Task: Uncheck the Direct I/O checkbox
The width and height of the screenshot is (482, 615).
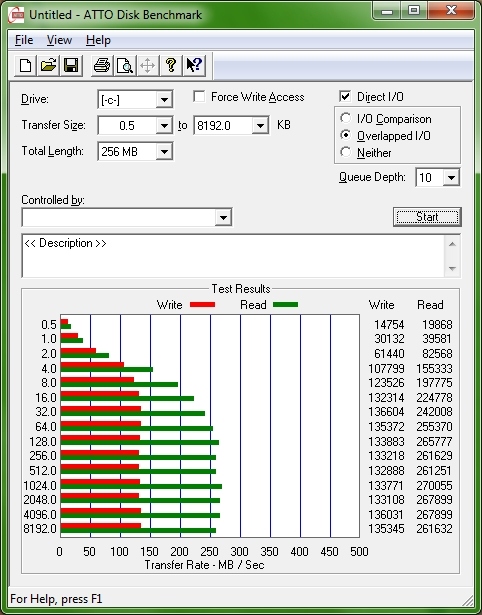Action: [x=345, y=96]
